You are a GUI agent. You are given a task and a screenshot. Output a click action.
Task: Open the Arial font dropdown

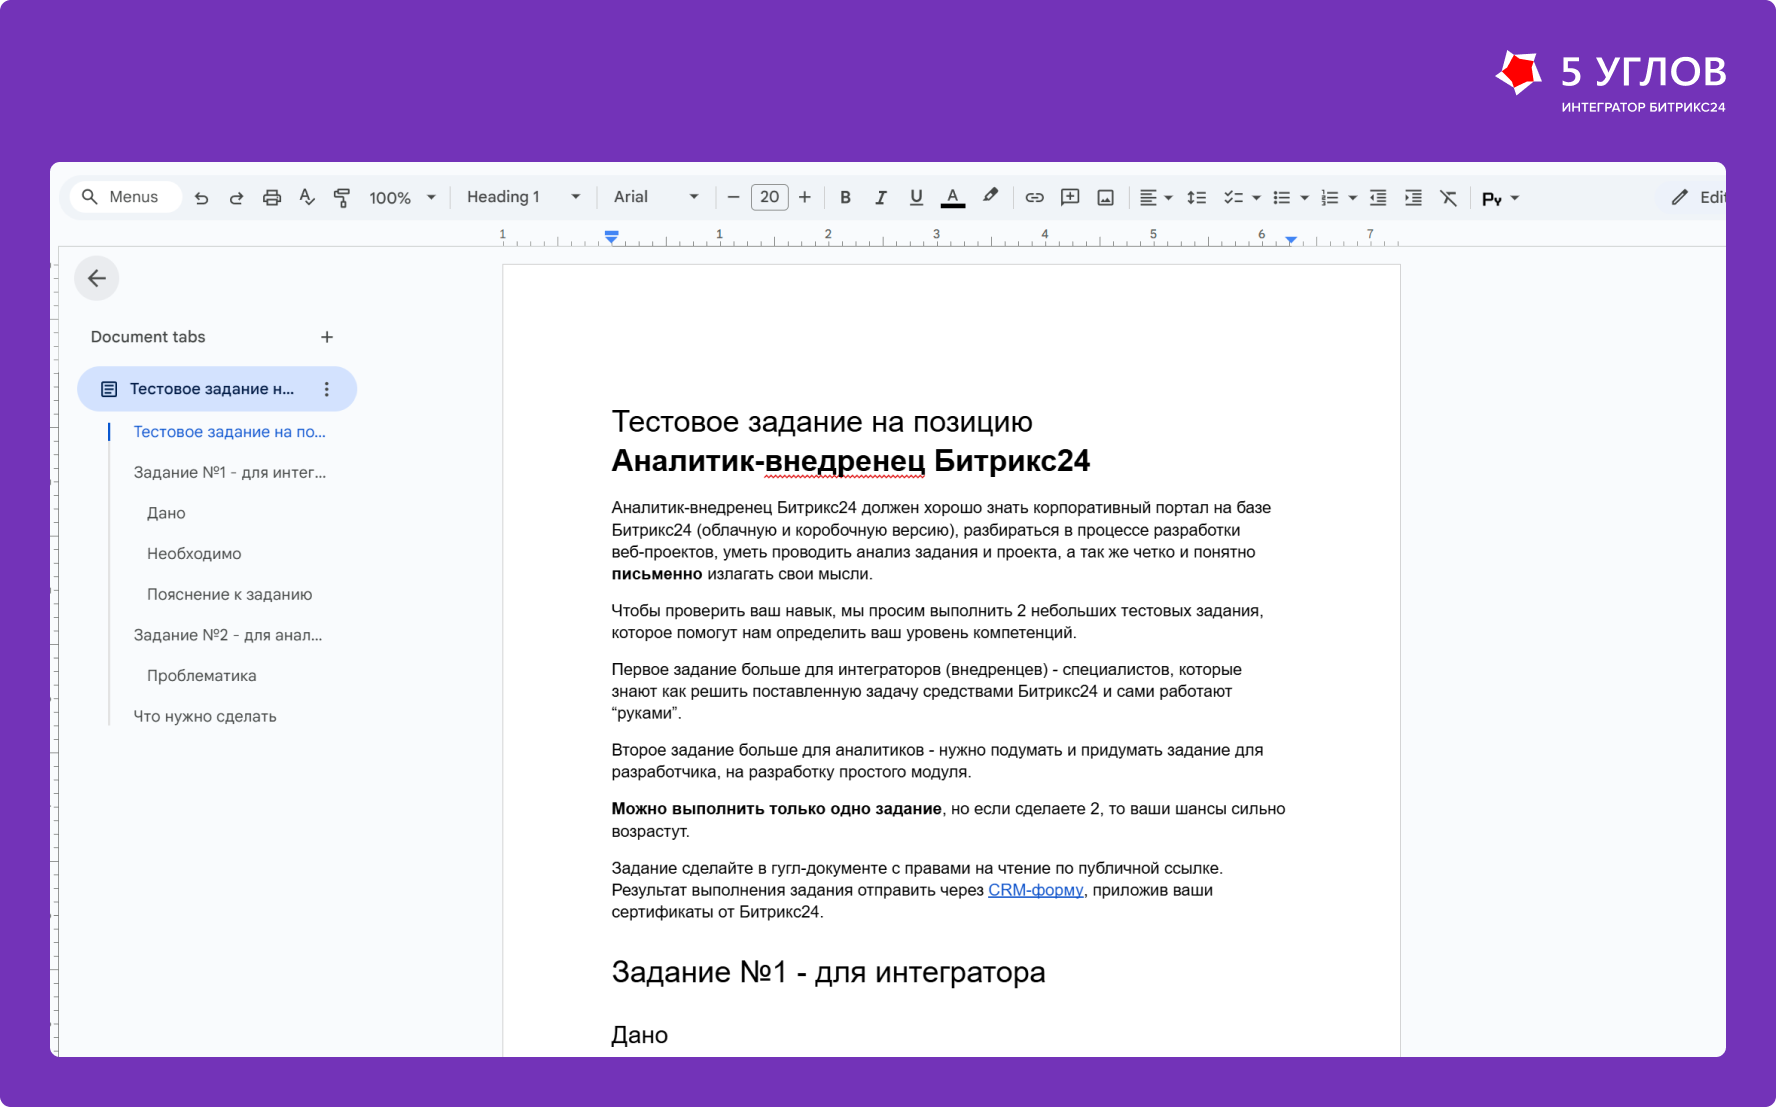pos(656,197)
